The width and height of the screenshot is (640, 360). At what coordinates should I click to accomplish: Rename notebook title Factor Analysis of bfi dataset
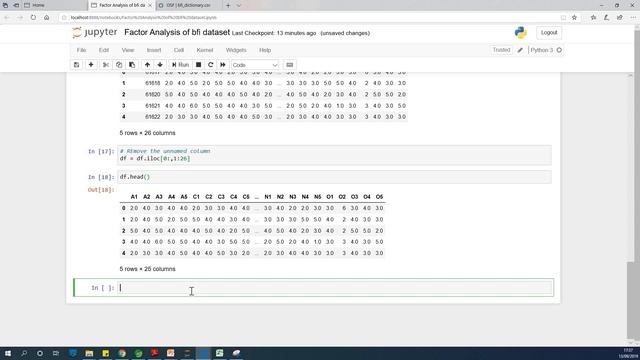coord(177,33)
